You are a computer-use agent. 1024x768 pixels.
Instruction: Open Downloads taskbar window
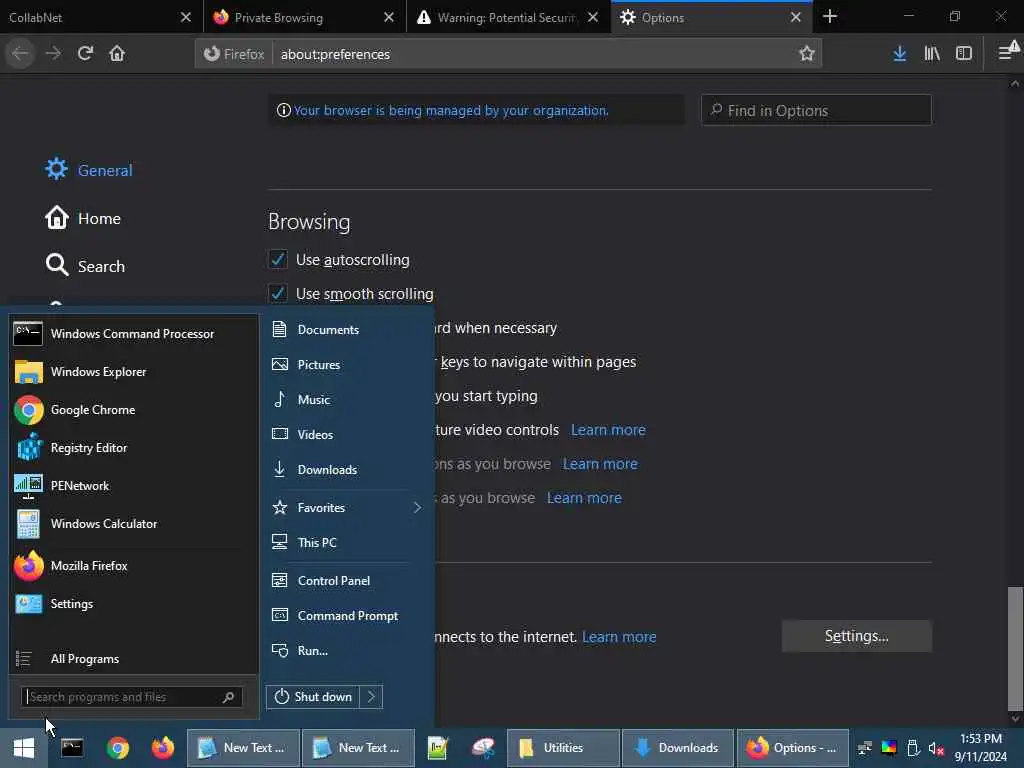coord(677,748)
